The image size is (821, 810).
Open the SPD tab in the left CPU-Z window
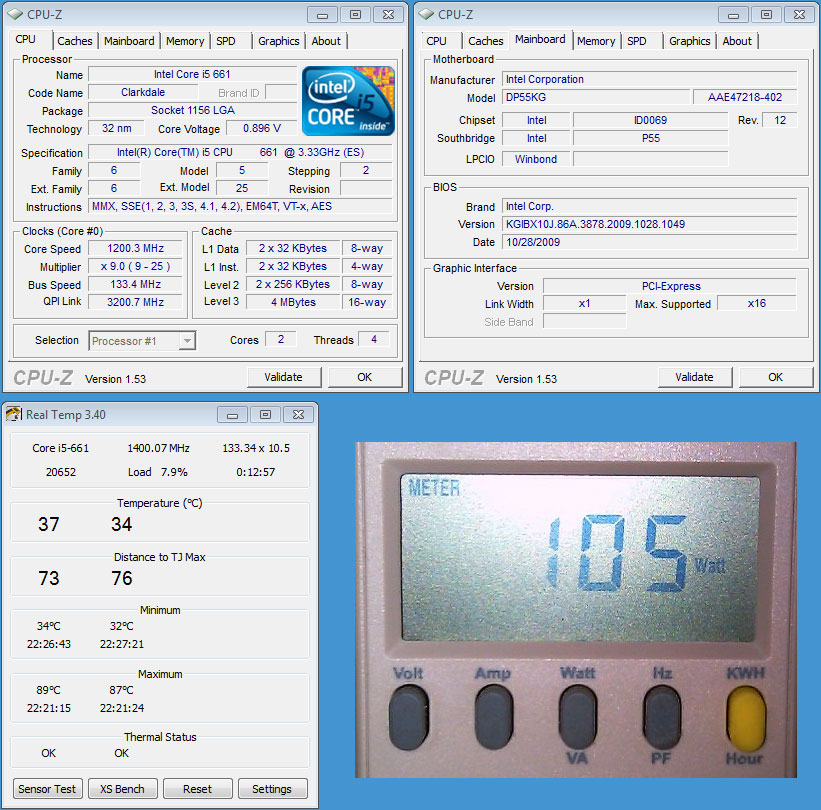tap(226, 41)
